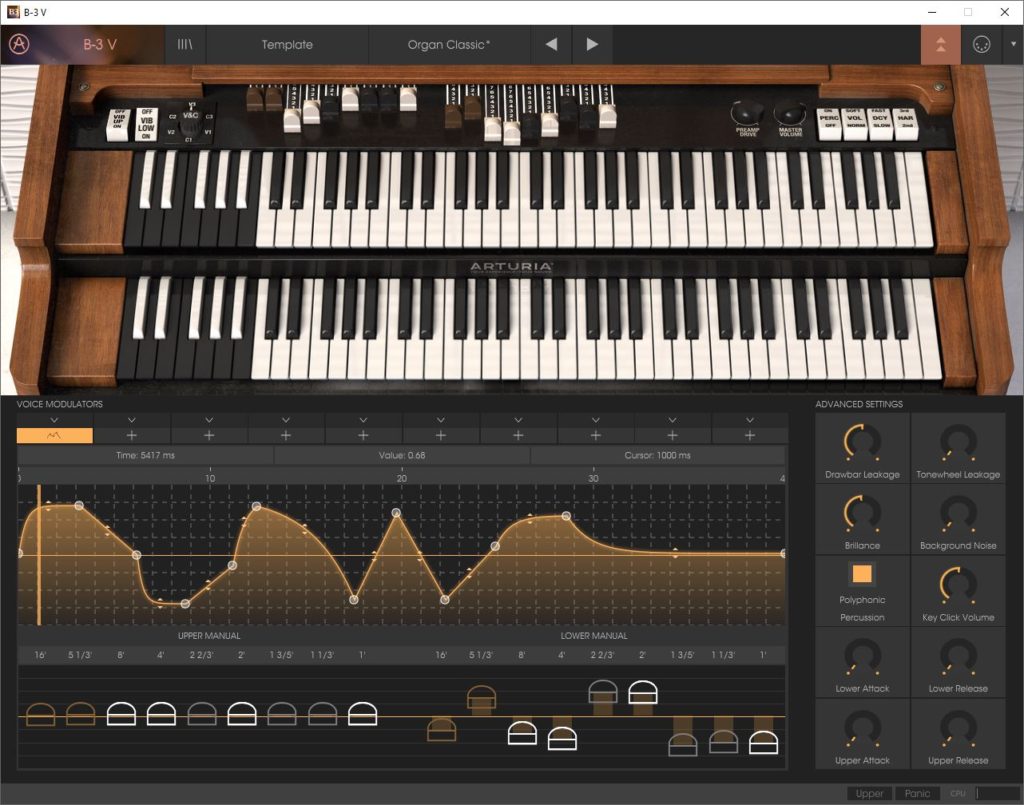
Task: Go to the next preset
Action: click(592, 44)
